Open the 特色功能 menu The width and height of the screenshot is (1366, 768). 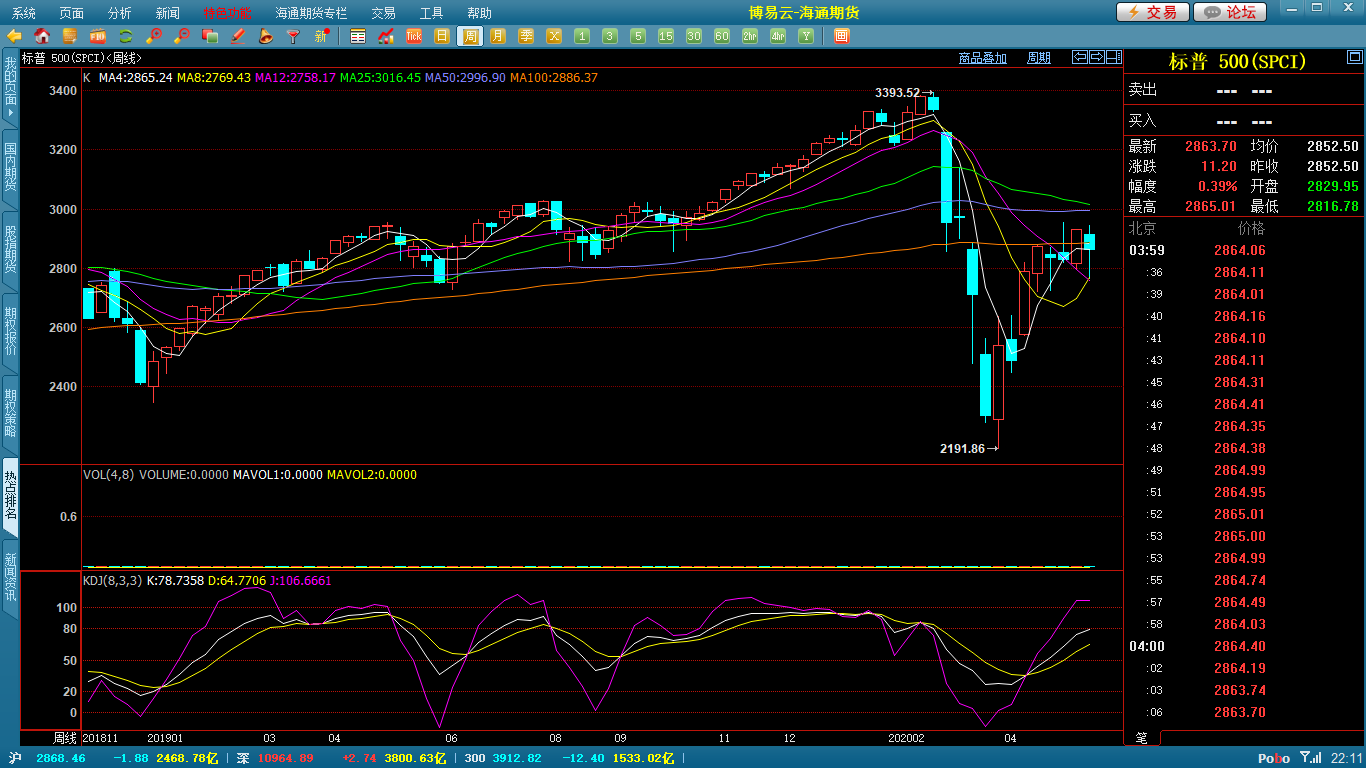pyautogui.click(x=228, y=13)
